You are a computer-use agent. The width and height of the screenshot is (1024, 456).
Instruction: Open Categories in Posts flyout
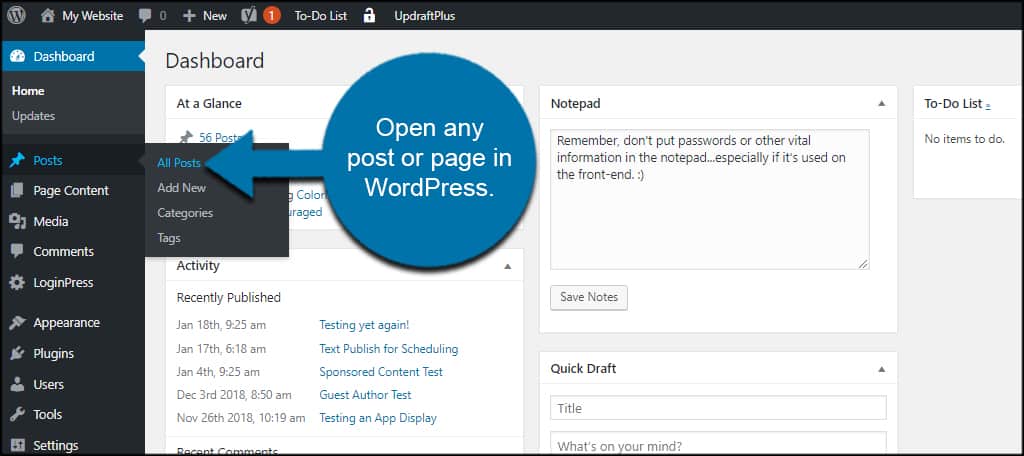[185, 213]
